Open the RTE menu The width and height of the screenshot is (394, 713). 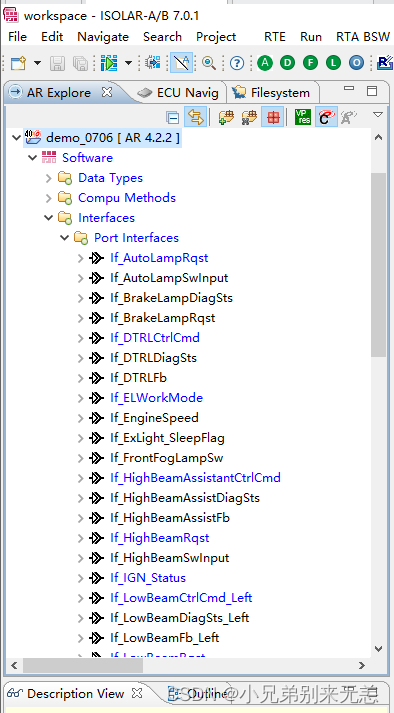[x=275, y=37]
